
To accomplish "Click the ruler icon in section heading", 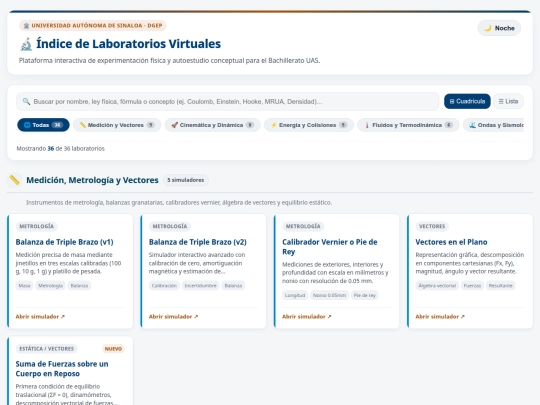I will pyautogui.click(x=14, y=180).
